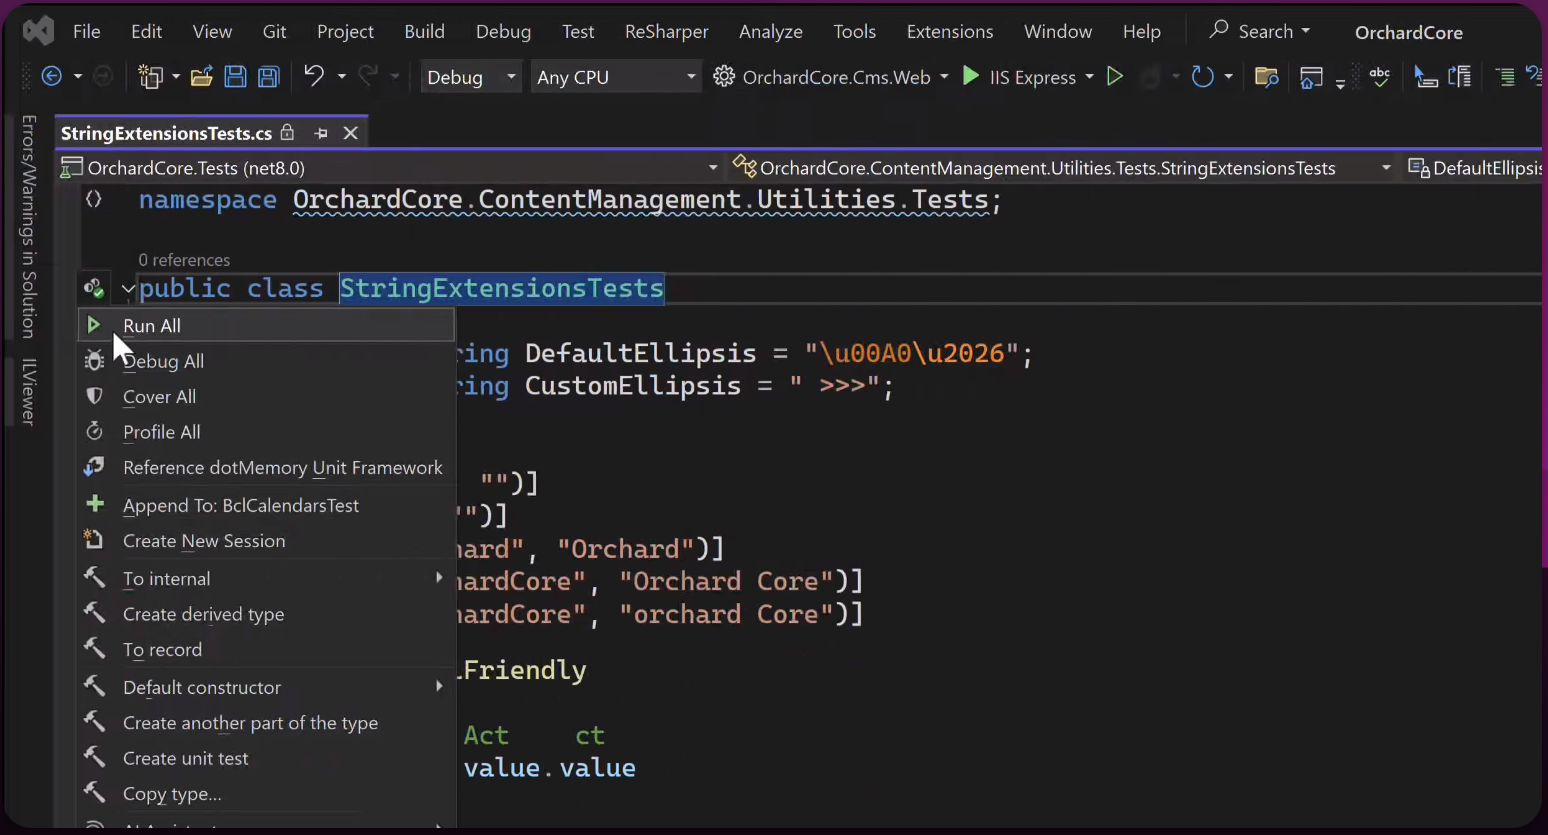Click the Visual Studio logo icon
This screenshot has height=835, width=1548.
tap(38, 31)
